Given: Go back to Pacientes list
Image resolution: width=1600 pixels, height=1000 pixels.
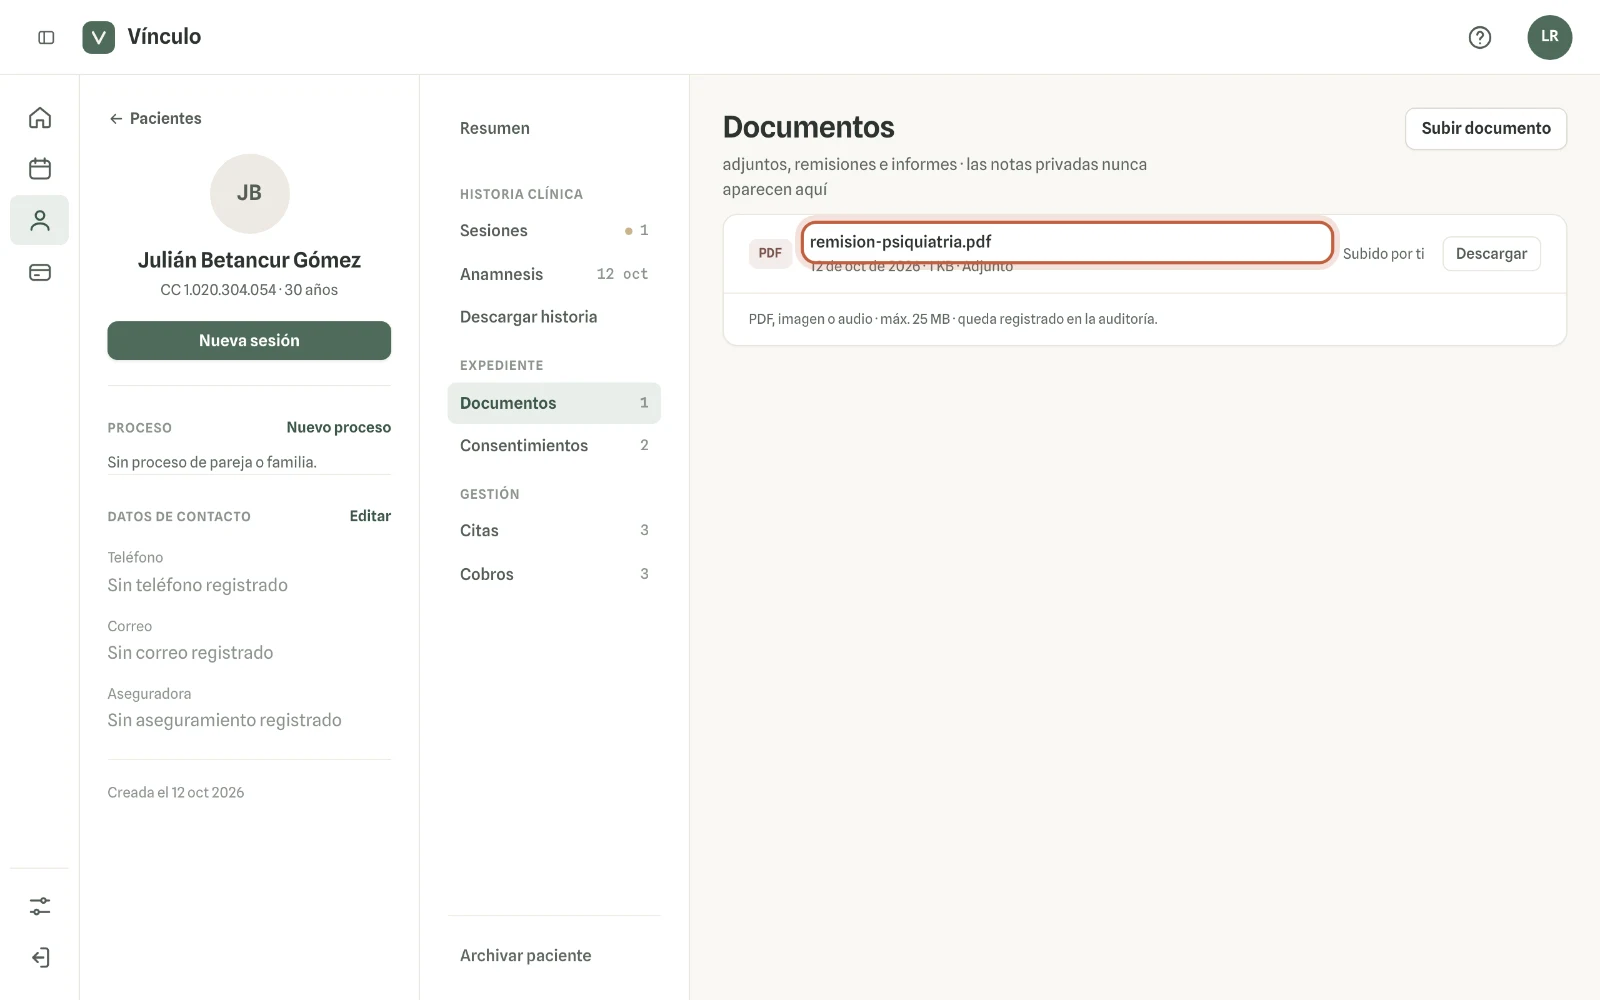Looking at the screenshot, I should click(155, 118).
